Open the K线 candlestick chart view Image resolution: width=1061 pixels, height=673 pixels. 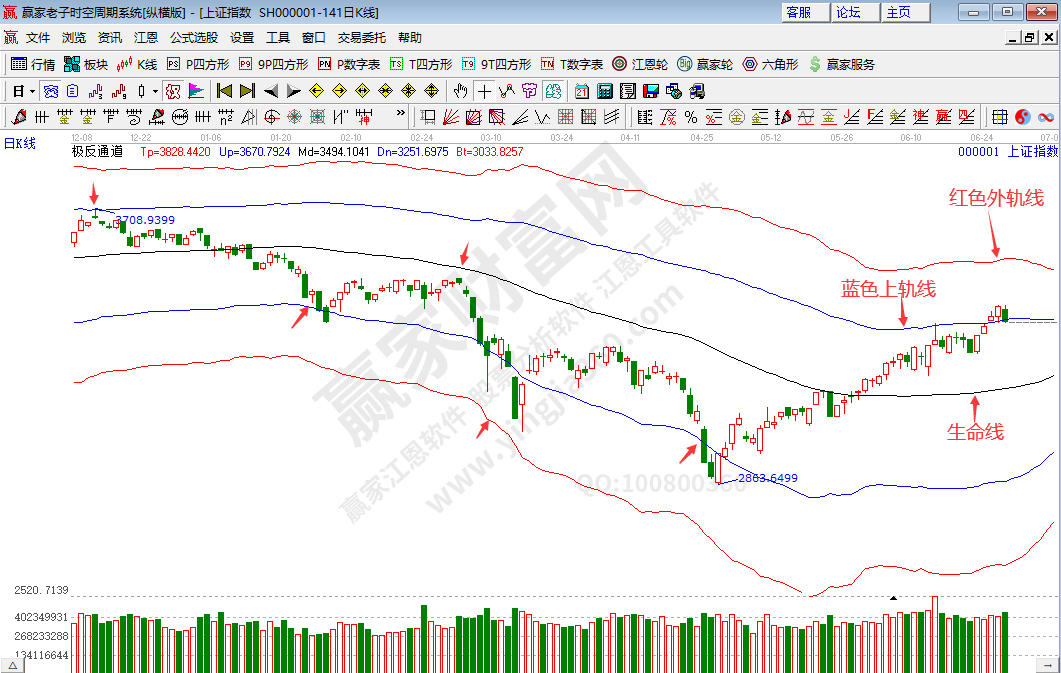137,64
